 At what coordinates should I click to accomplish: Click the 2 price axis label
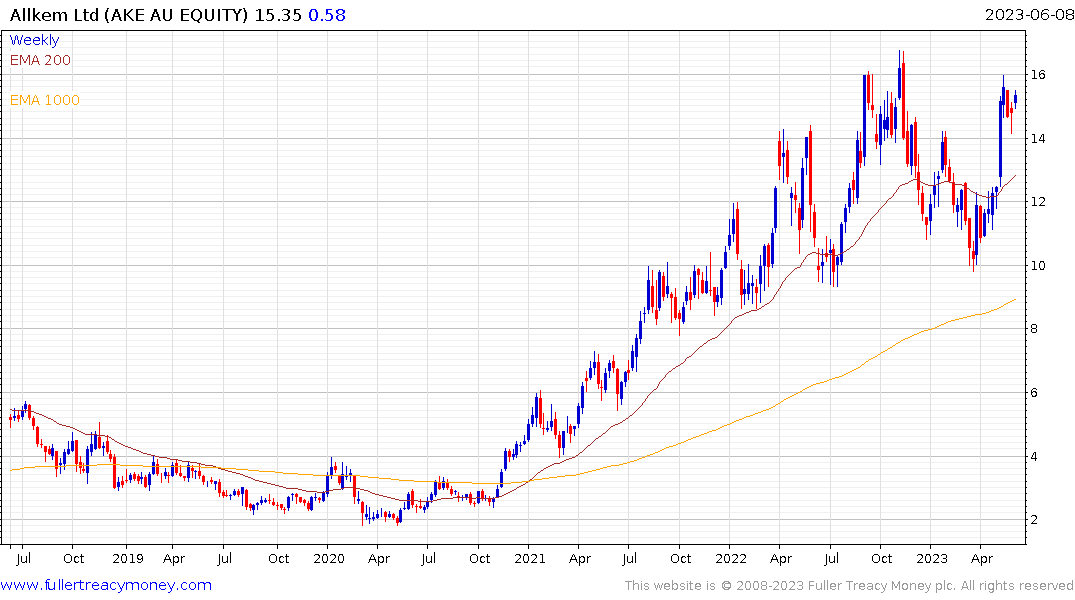1035,520
